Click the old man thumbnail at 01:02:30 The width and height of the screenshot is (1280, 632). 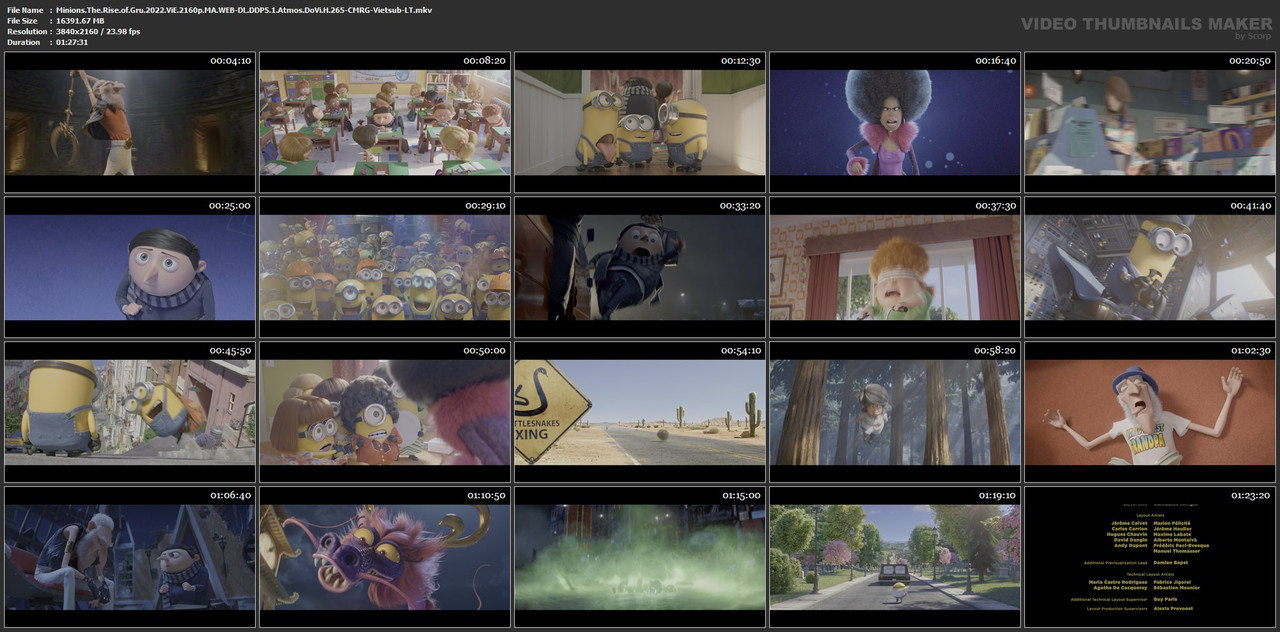pyautogui.click(x=1150, y=412)
